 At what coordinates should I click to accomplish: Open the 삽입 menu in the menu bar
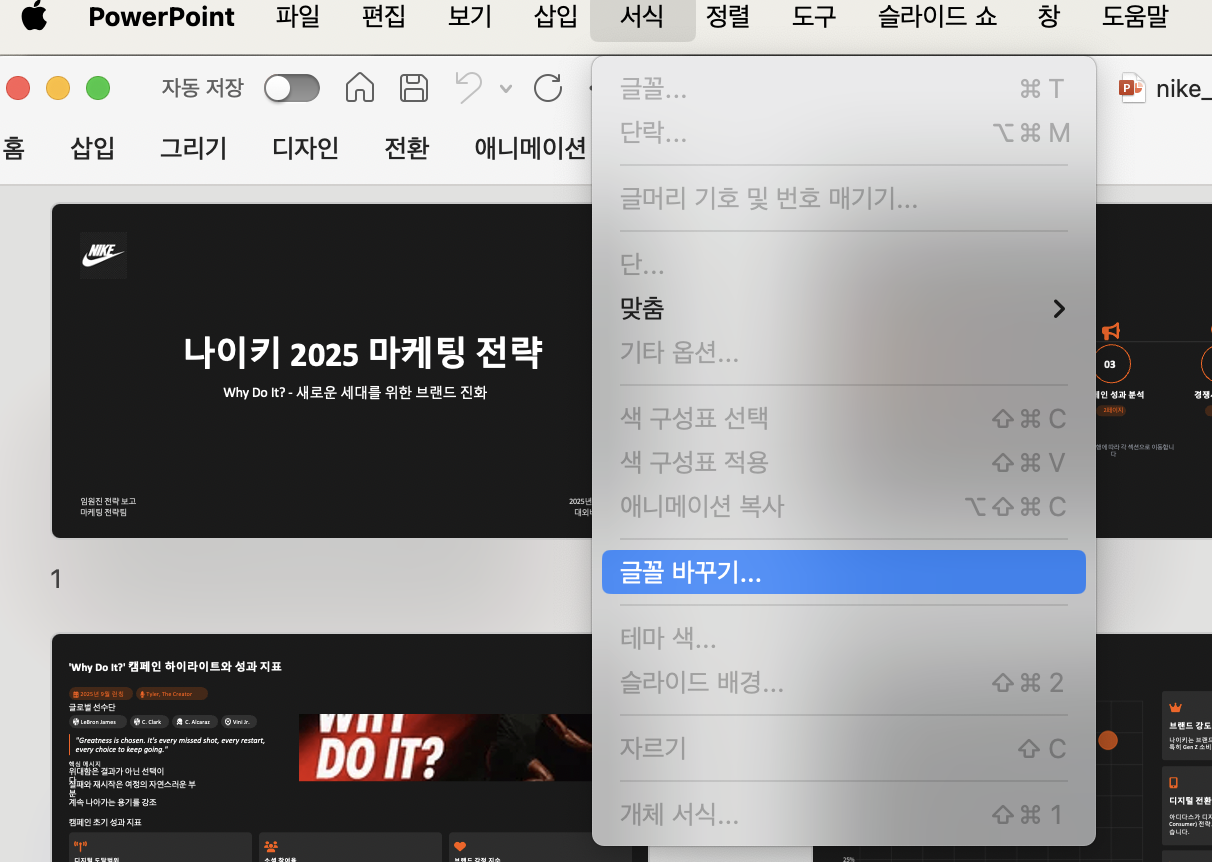point(556,17)
